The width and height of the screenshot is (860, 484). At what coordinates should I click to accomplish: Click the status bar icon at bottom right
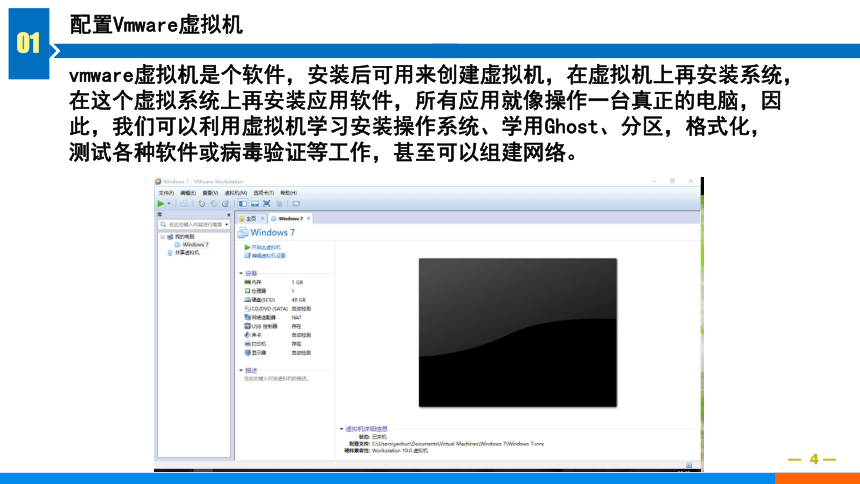point(689,465)
